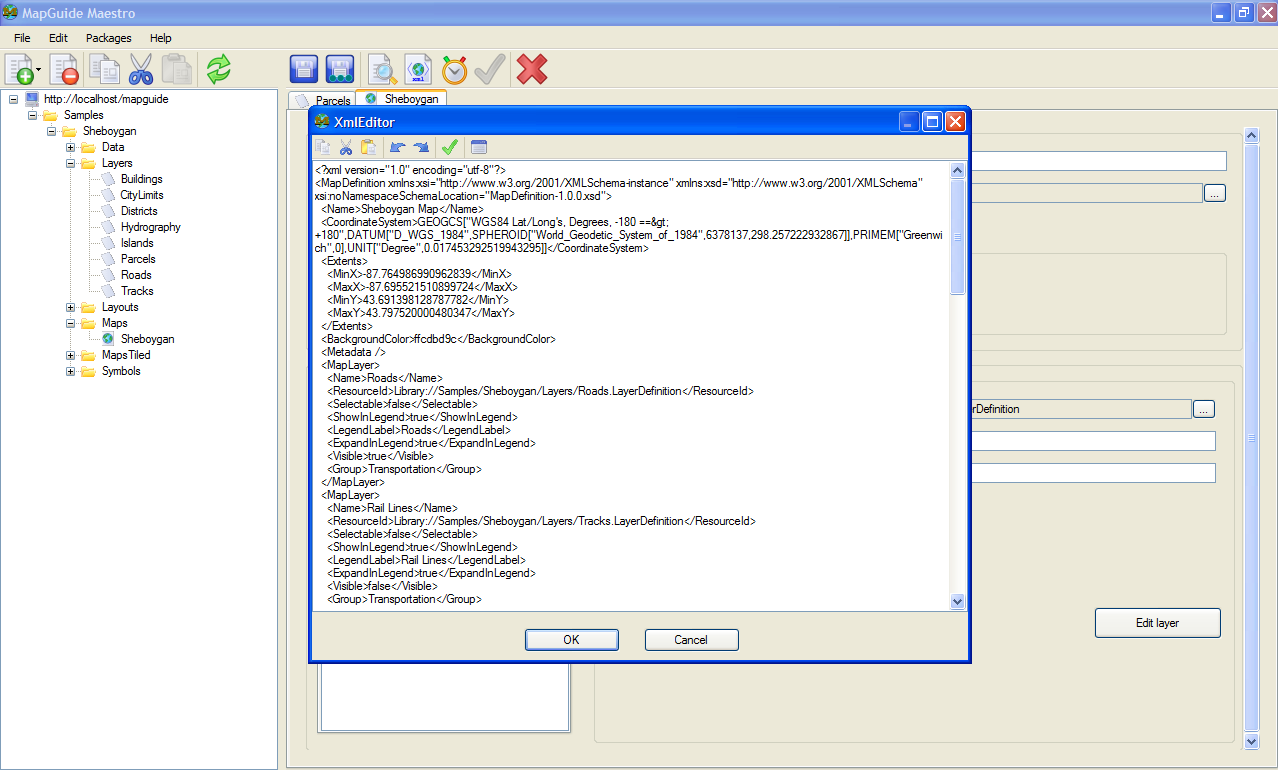This screenshot has width=1278, height=770.
Task: Click the scissors Cut icon in main toolbar
Action: click(x=141, y=69)
